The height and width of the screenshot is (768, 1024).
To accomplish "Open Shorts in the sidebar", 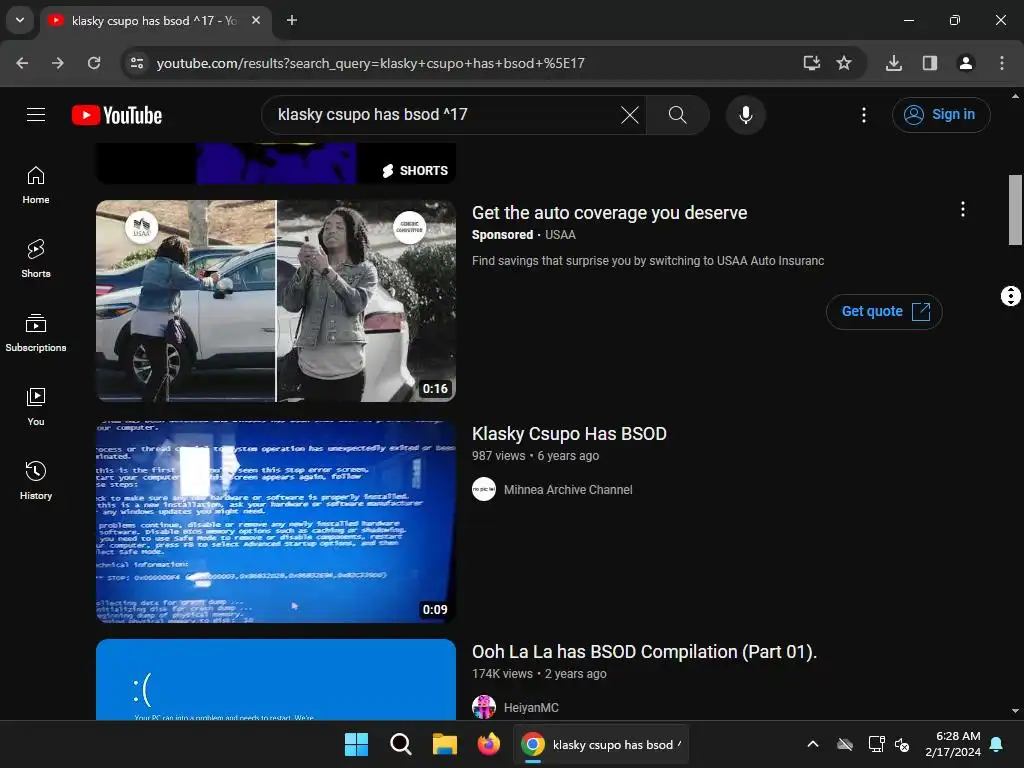I will coord(36,259).
